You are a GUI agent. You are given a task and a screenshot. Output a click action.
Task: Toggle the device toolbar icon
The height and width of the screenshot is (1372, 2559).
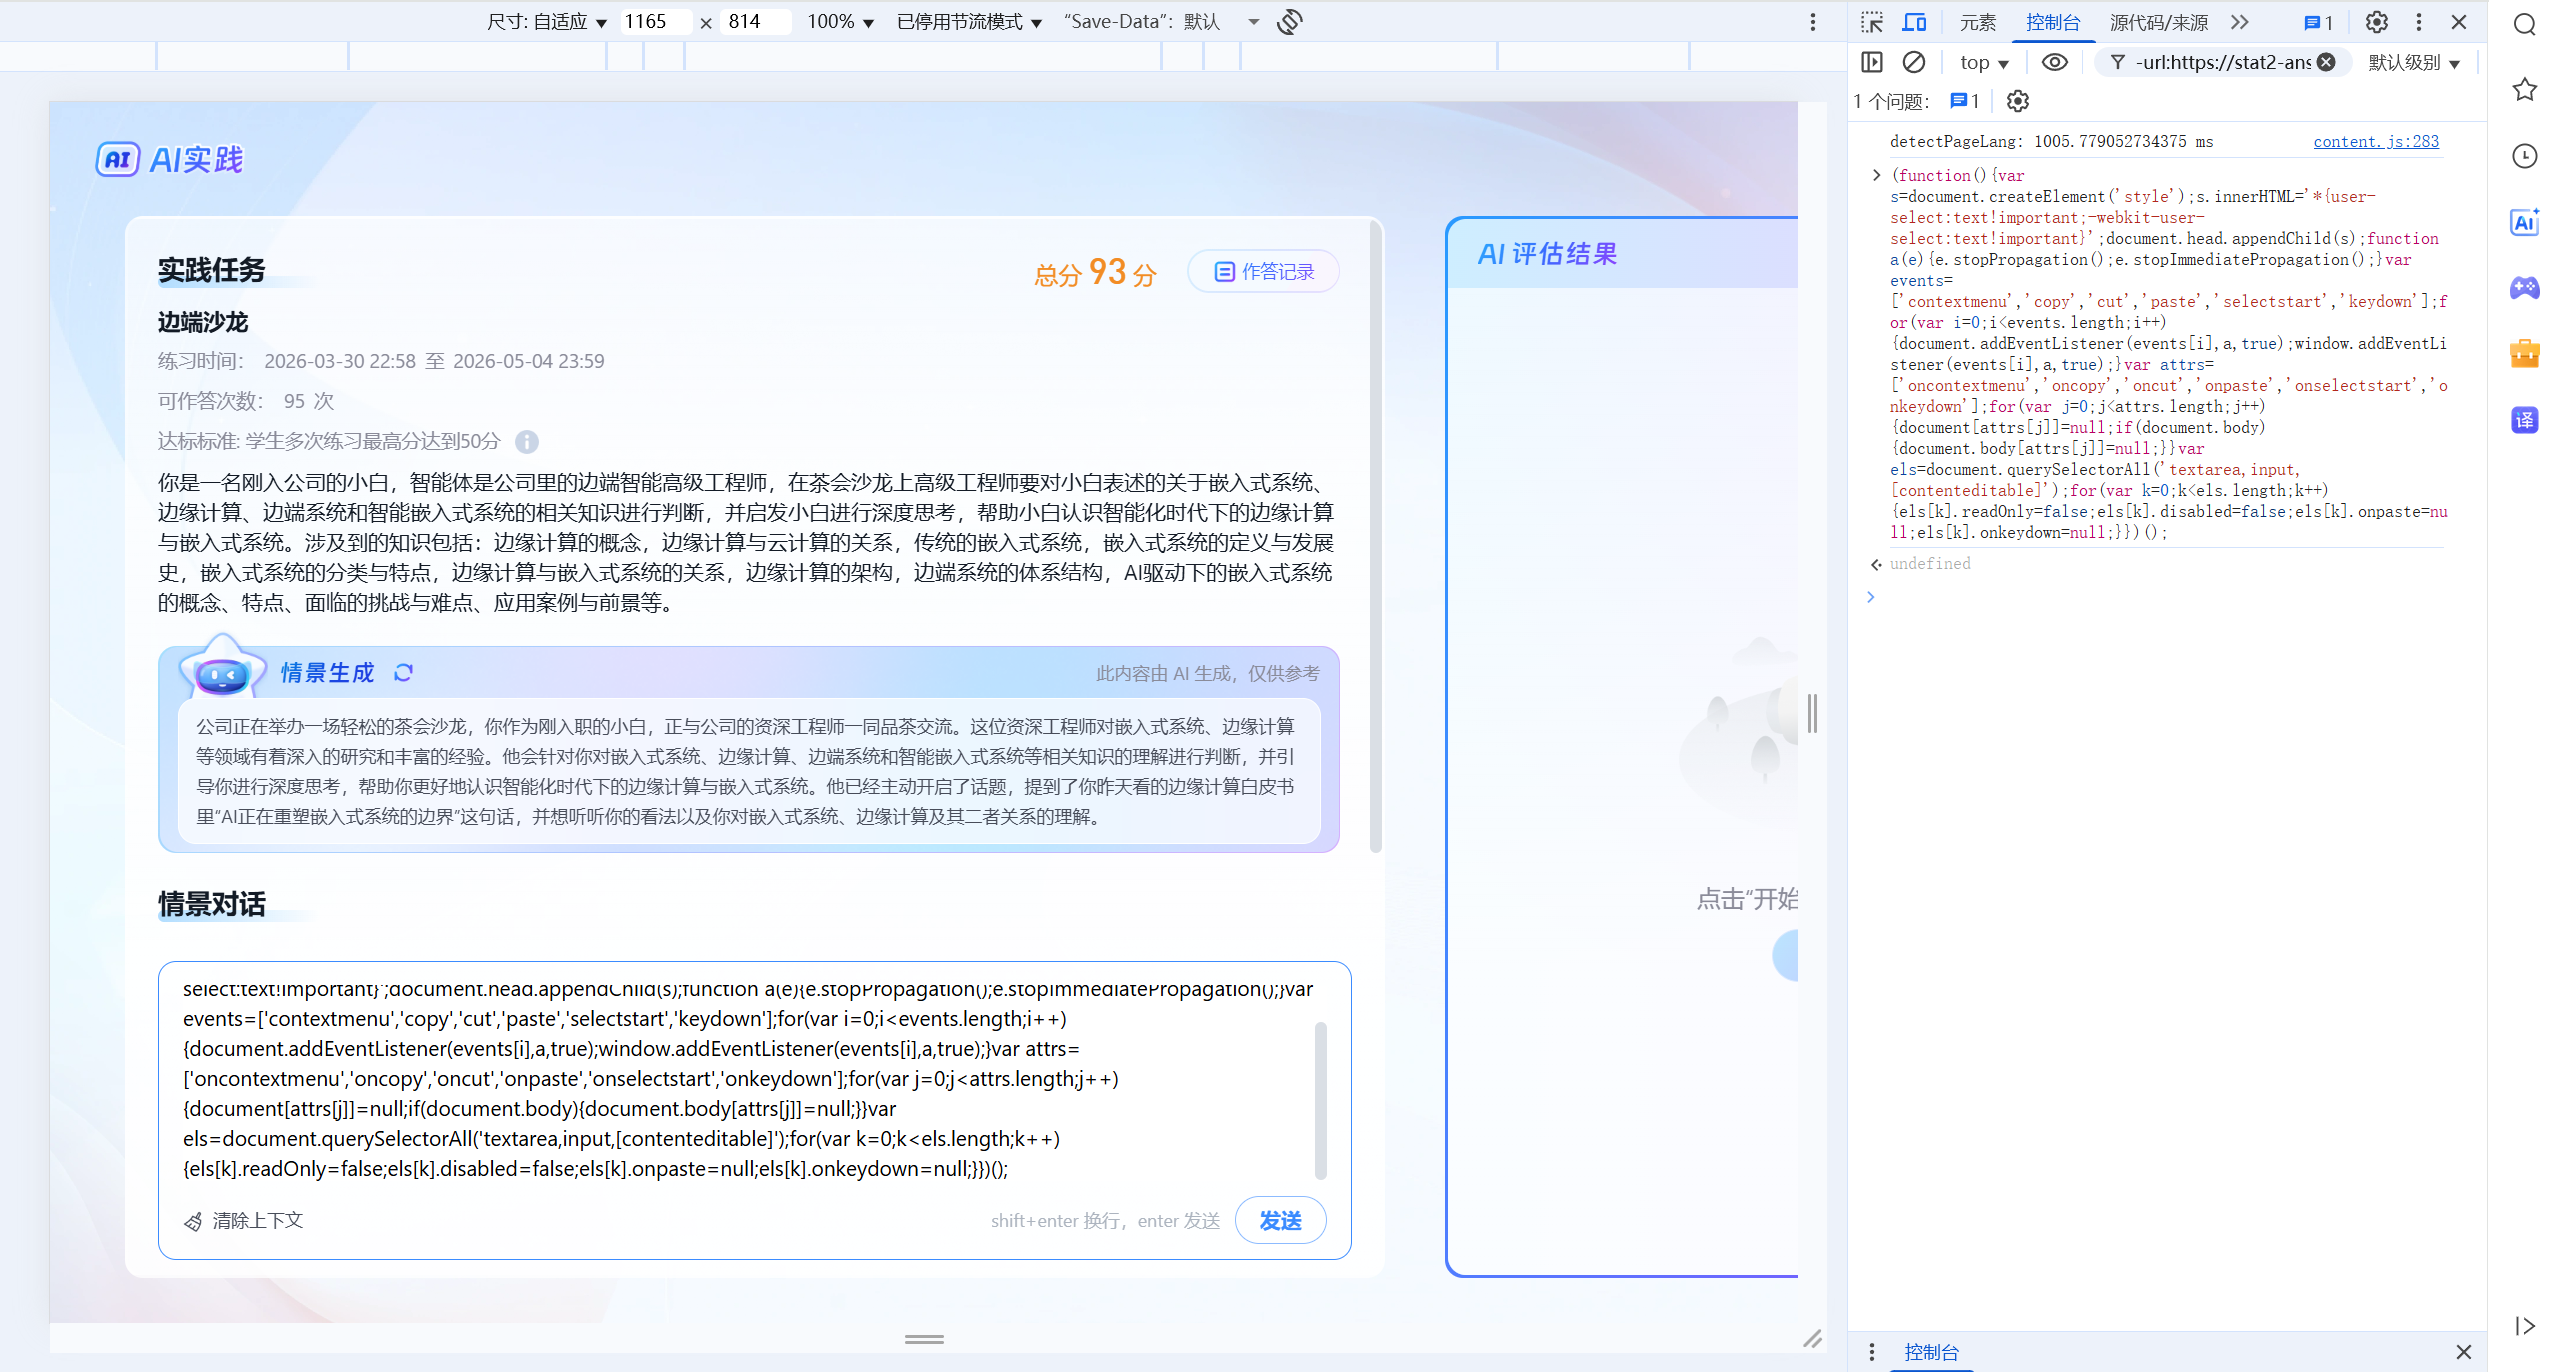point(1914,22)
